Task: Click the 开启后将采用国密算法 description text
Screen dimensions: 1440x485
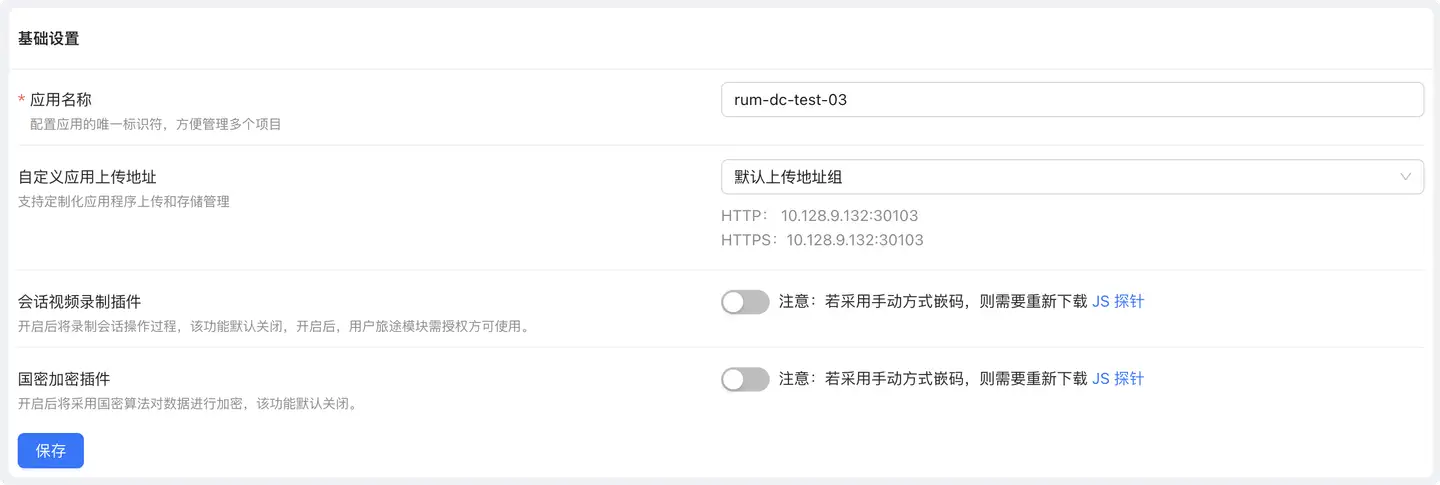Action: 188,404
